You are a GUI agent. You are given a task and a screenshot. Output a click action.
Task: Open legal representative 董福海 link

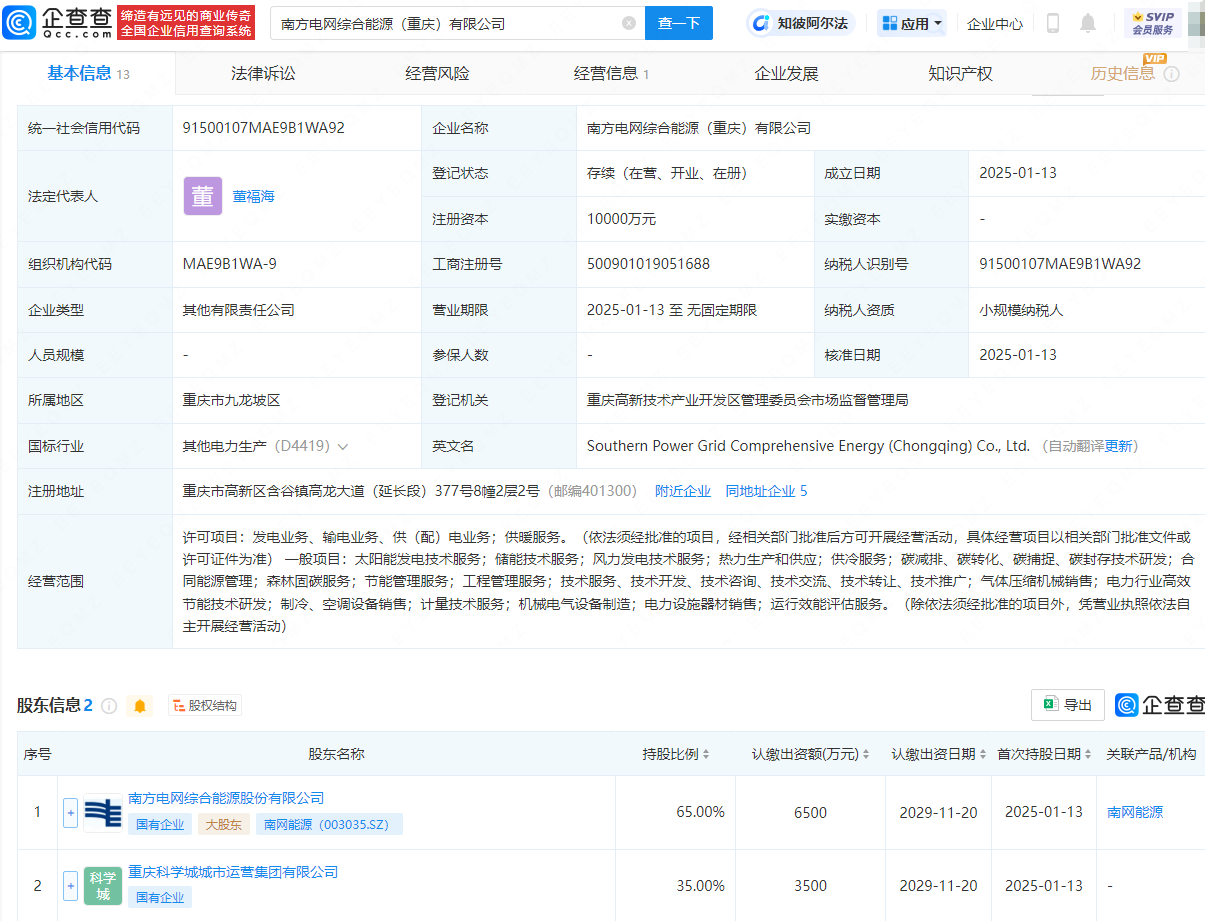click(253, 196)
